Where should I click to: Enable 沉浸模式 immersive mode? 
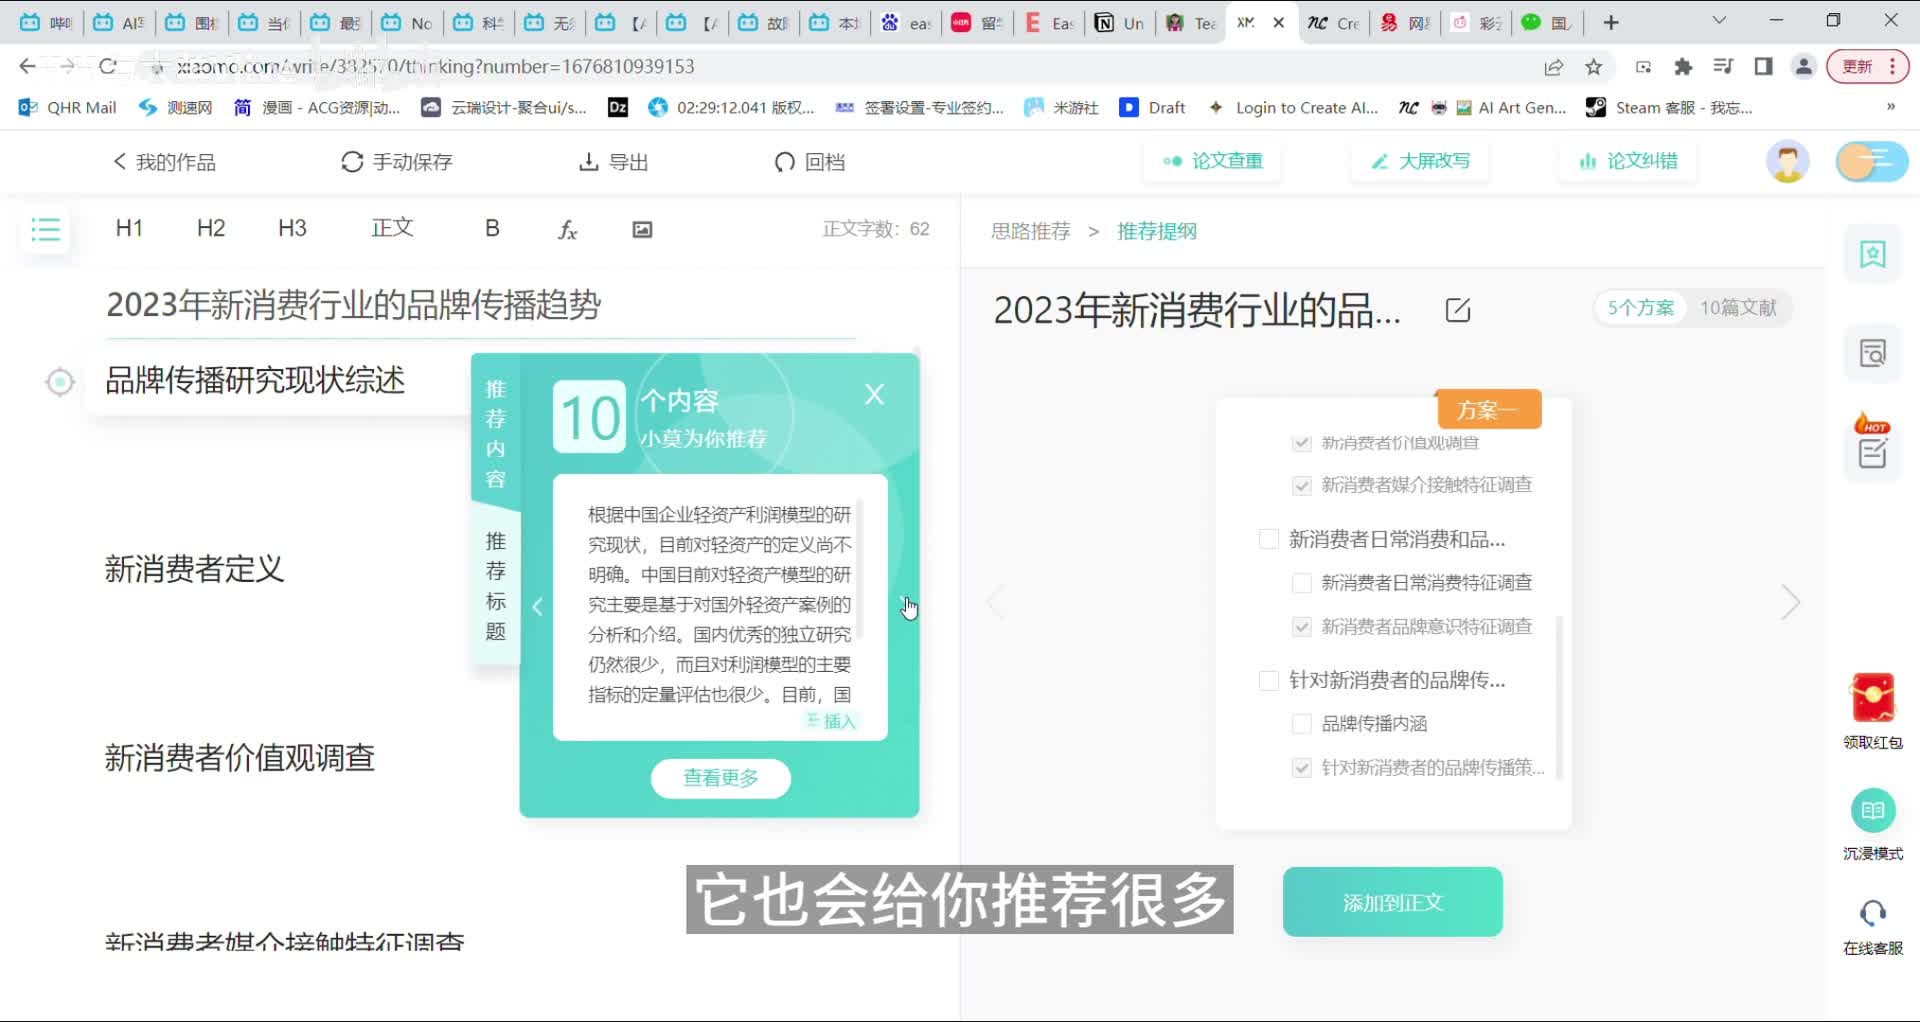point(1873,811)
